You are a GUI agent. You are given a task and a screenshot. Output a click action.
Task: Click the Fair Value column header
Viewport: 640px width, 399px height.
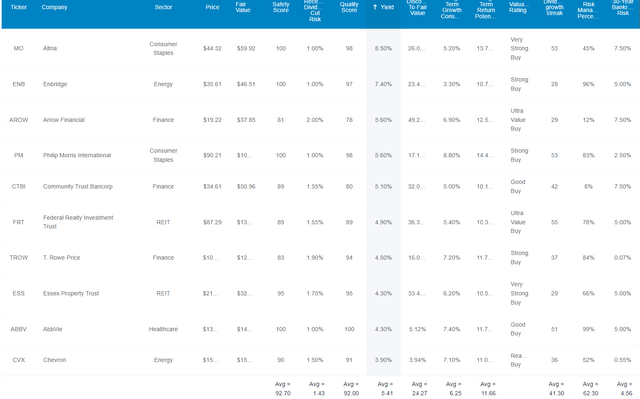tap(243, 7)
